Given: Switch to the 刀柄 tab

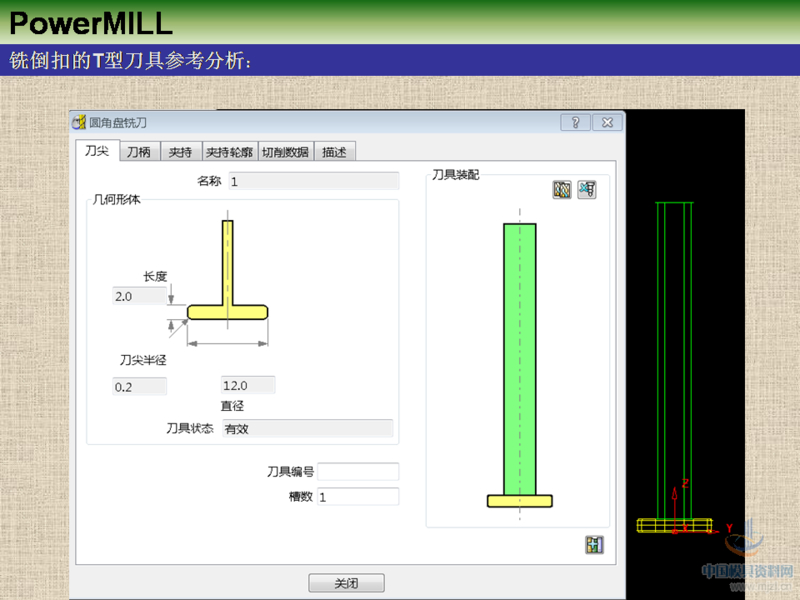Looking at the screenshot, I should coord(139,152).
